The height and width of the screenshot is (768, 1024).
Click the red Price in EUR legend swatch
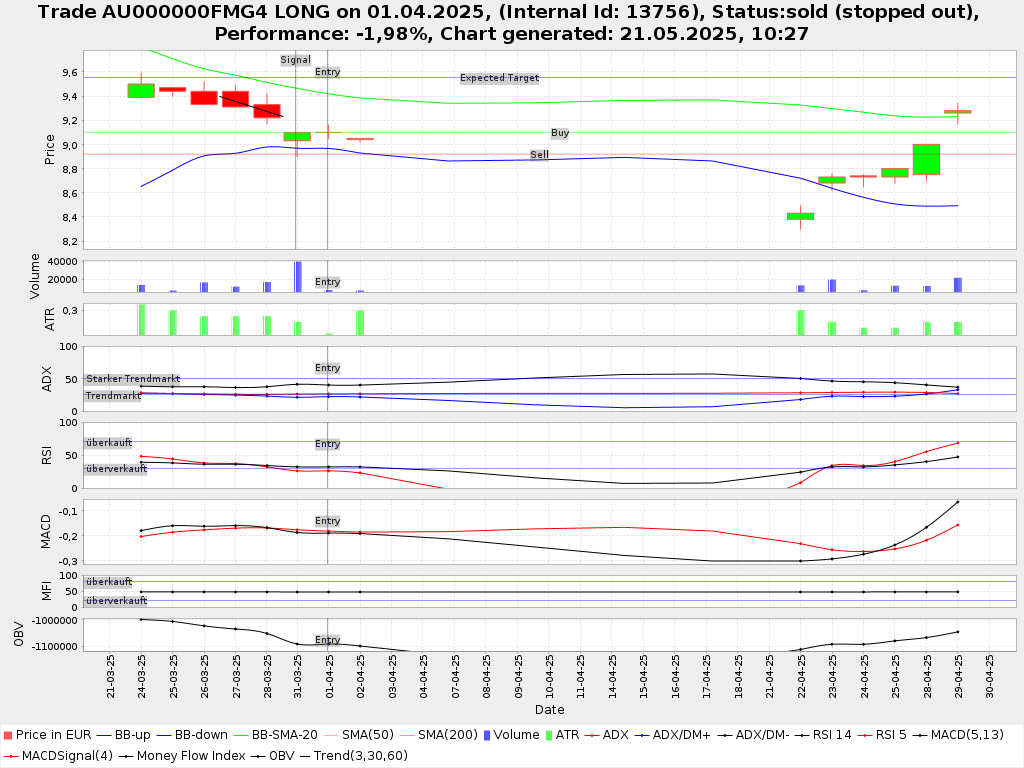point(8,735)
